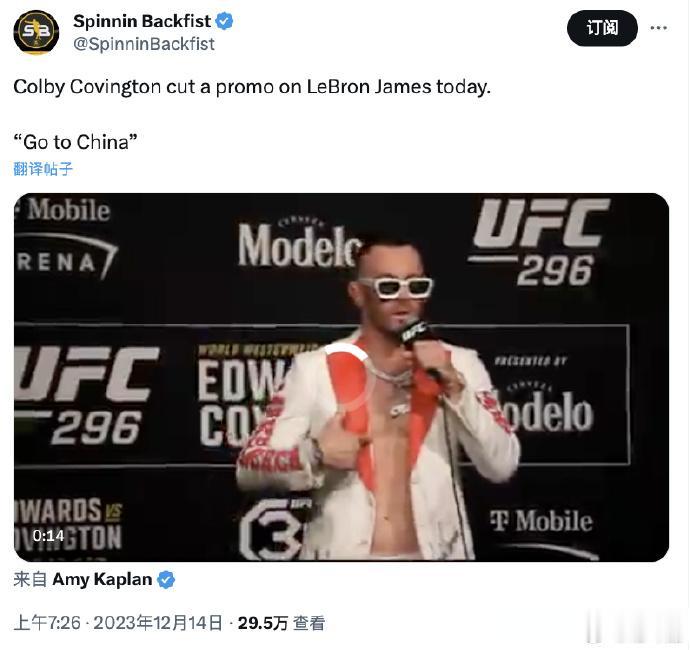
Task: Click the 来自 source attribution label
Action: coord(30,579)
